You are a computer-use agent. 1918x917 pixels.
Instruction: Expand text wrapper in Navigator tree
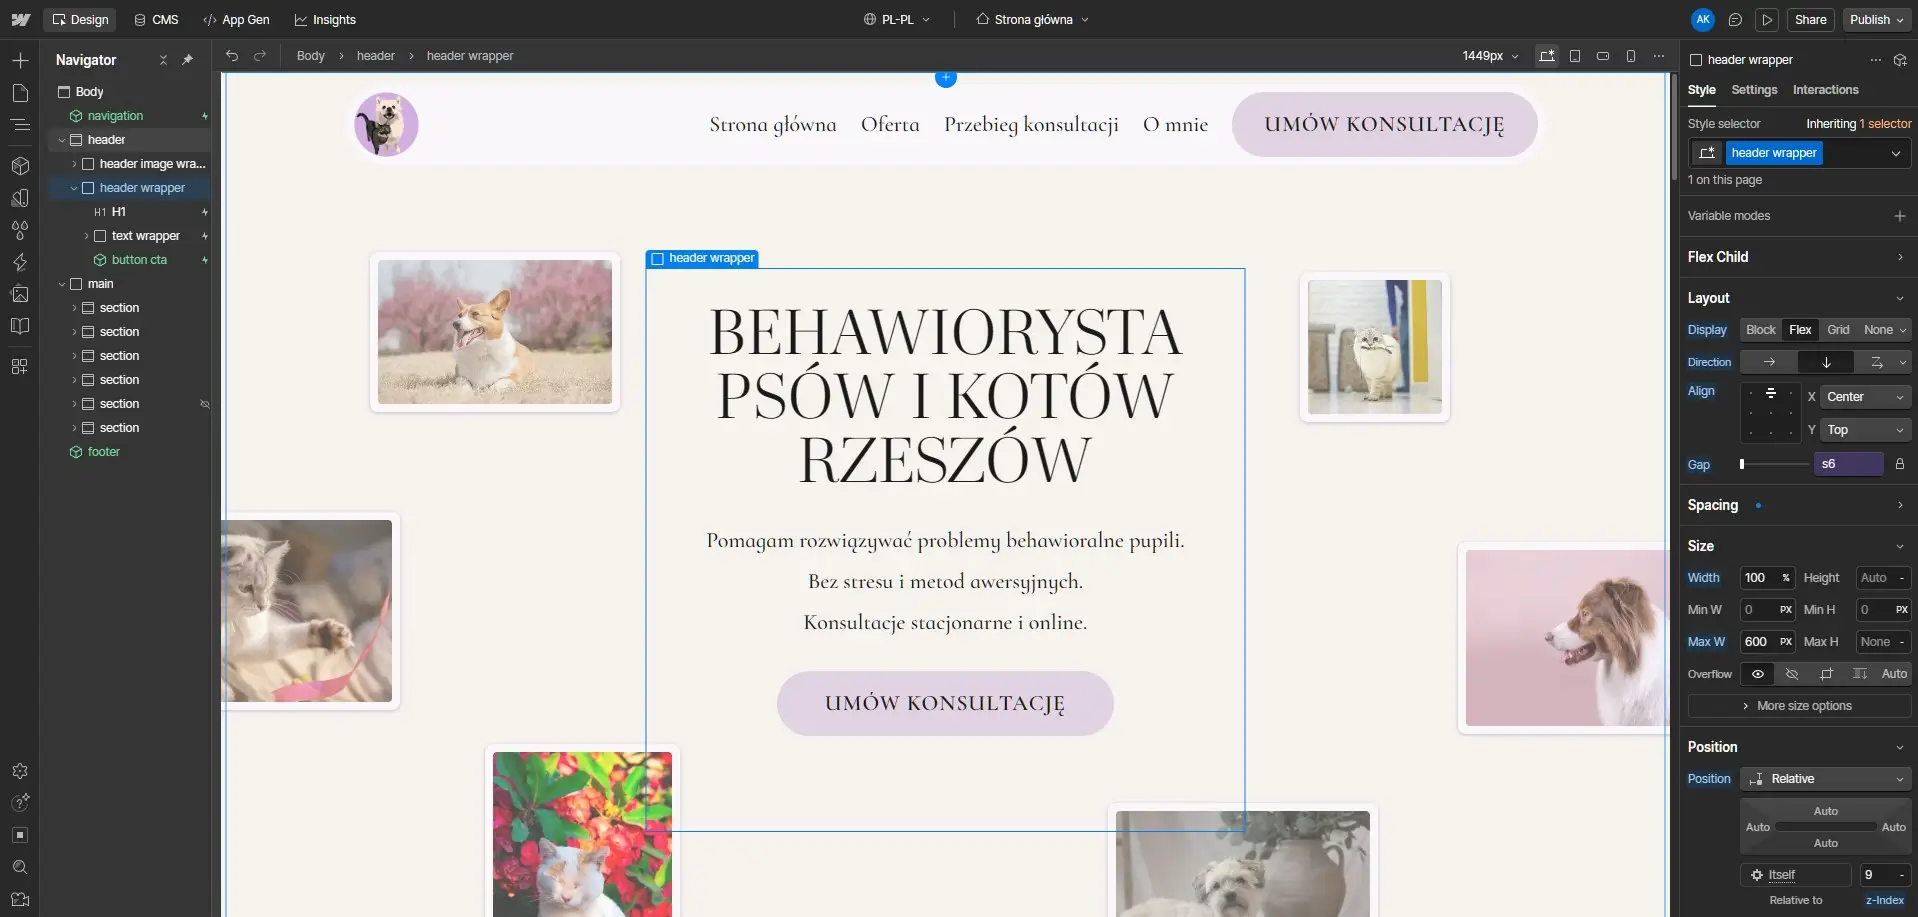(86, 236)
